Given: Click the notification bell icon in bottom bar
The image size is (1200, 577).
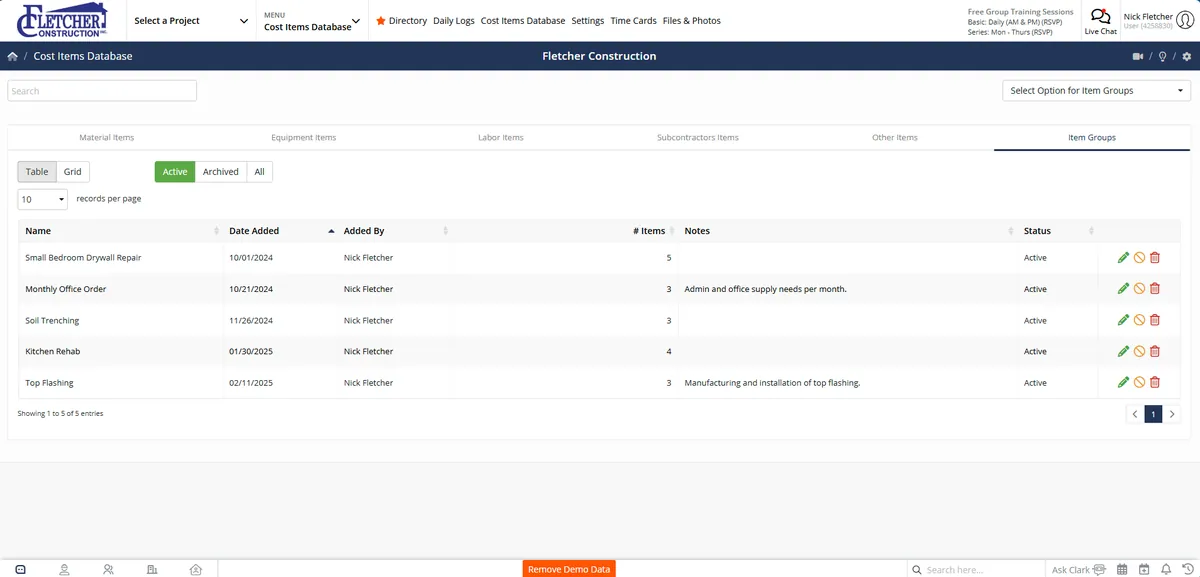Looking at the screenshot, I should pos(1166,570).
